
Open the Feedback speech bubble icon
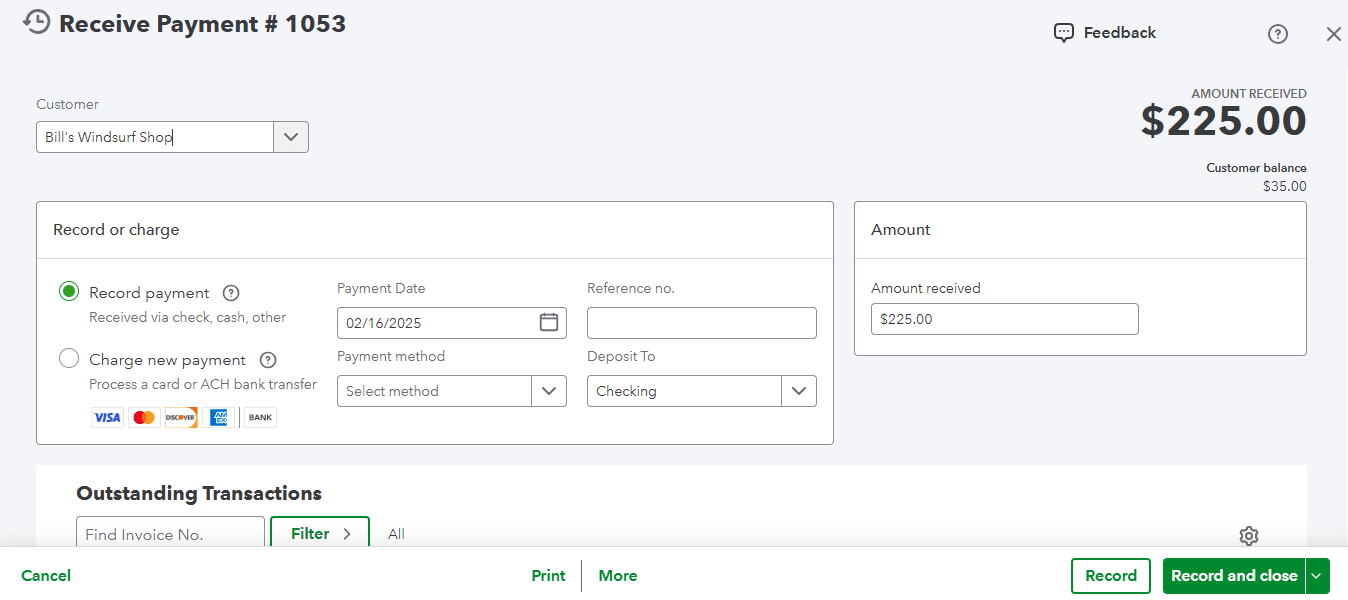point(1064,33)
